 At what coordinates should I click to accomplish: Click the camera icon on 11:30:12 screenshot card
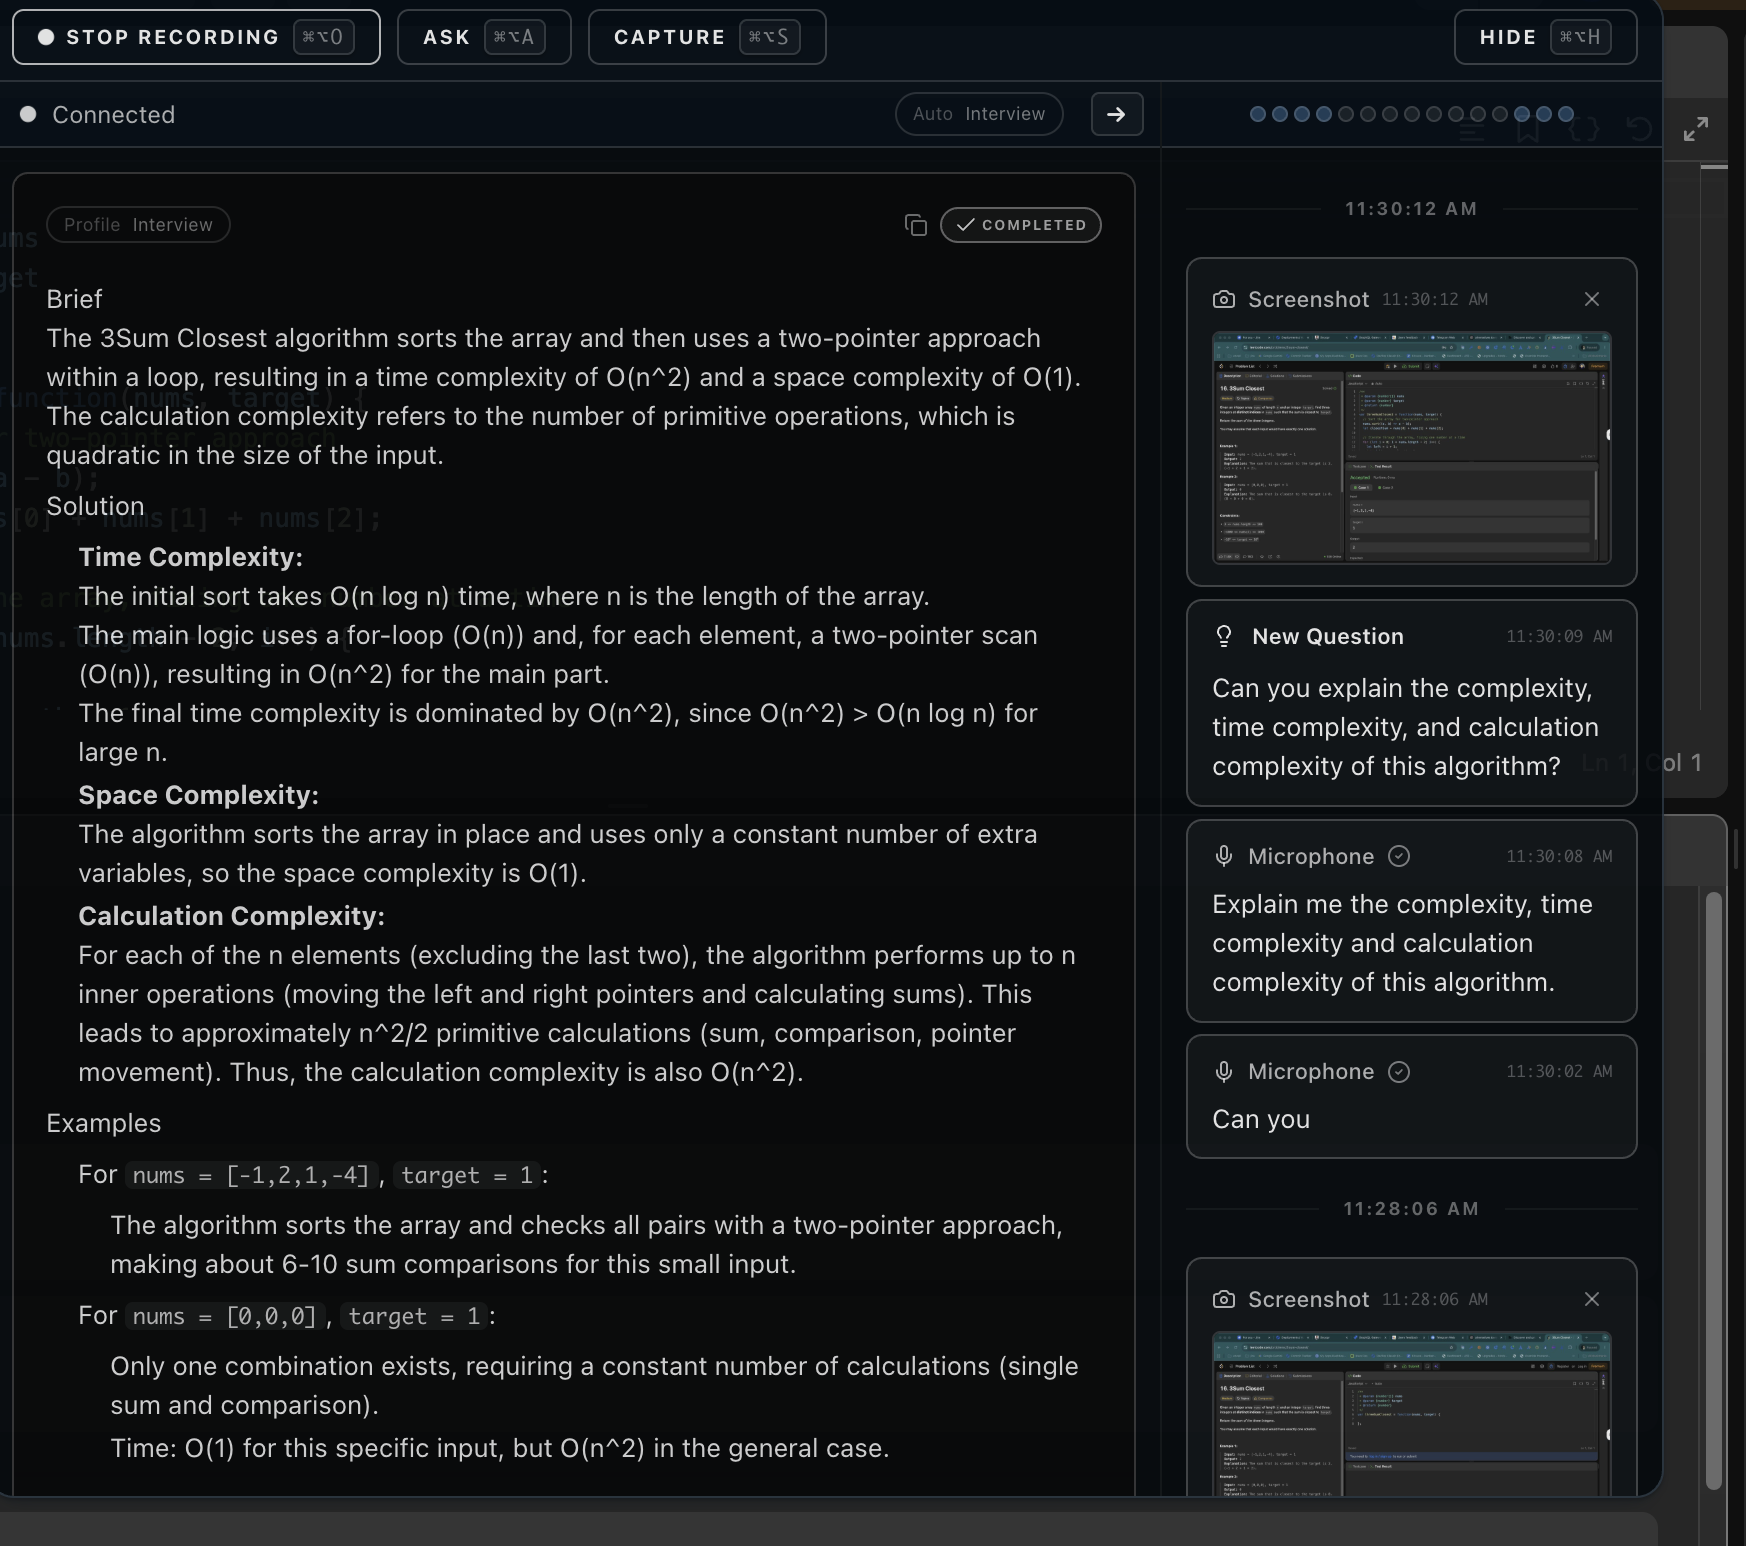click(x=1223, y=299)
